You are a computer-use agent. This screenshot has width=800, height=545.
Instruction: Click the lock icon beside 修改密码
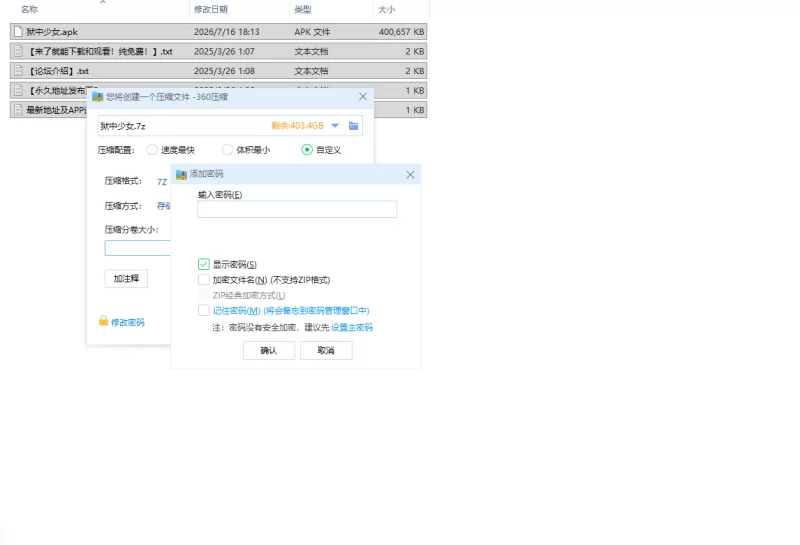pos(103,321)
